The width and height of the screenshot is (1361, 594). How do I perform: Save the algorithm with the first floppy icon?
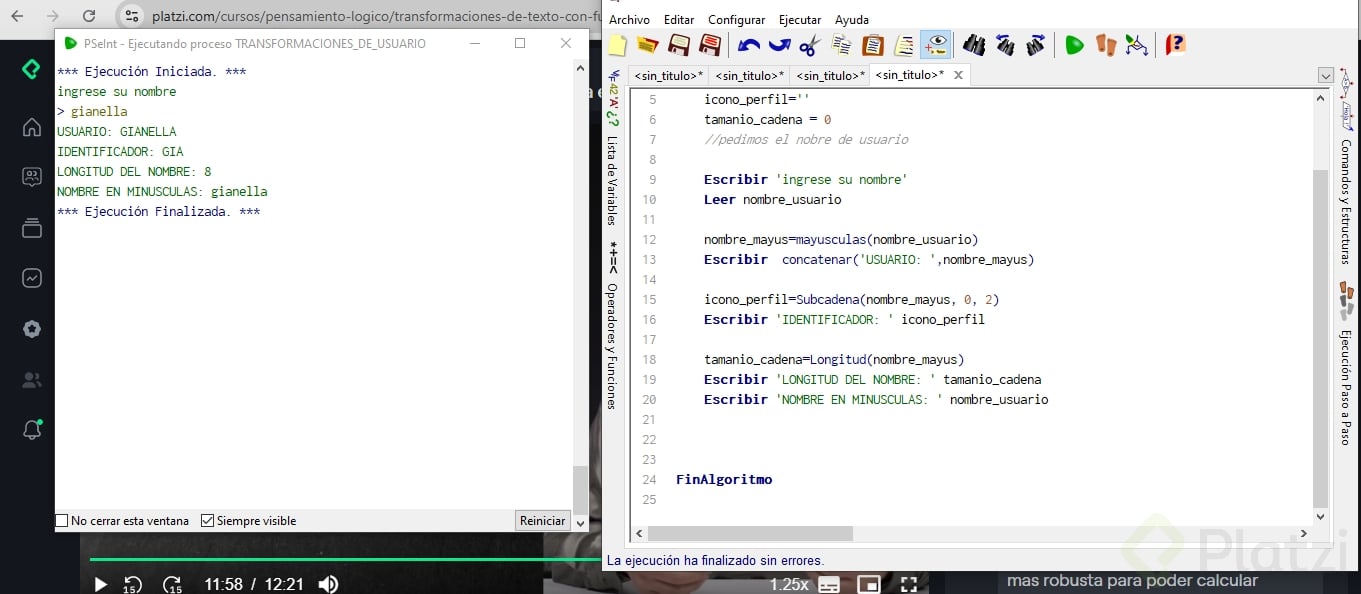pyautogui.click(x=679, y=45)
